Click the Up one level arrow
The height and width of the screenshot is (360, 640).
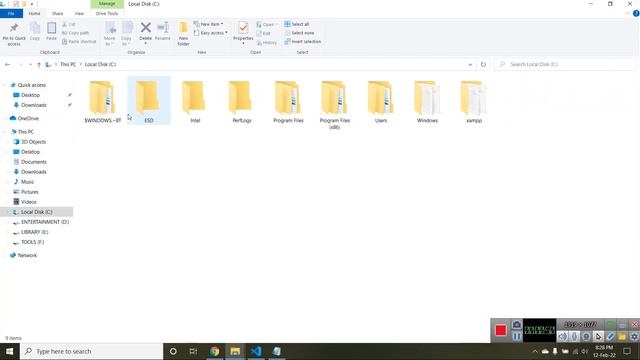click(x=39, y=64)
